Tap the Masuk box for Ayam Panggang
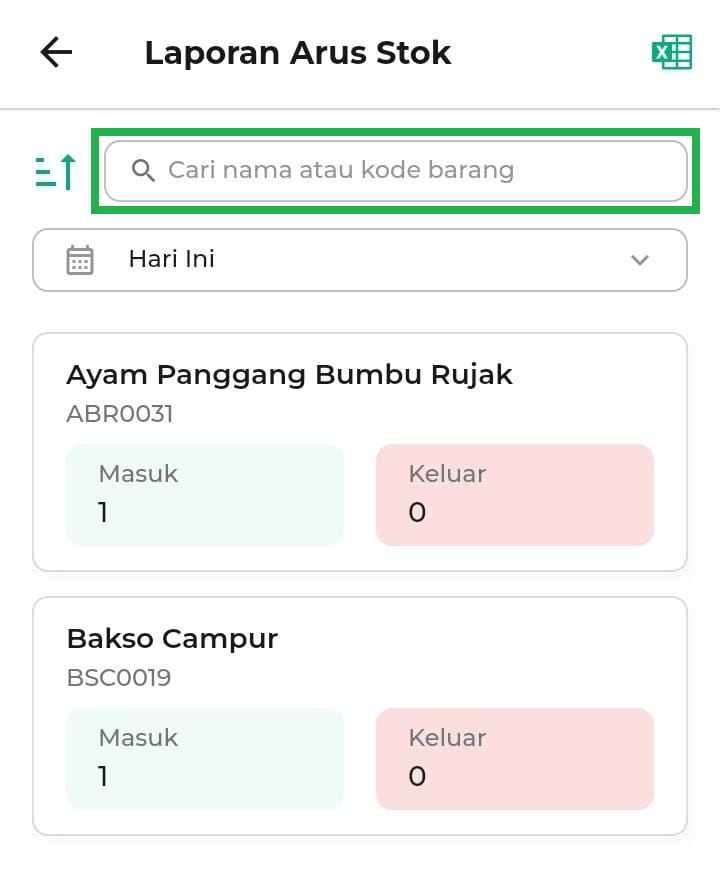The image size is (720, 876). (x=205, y=495)
